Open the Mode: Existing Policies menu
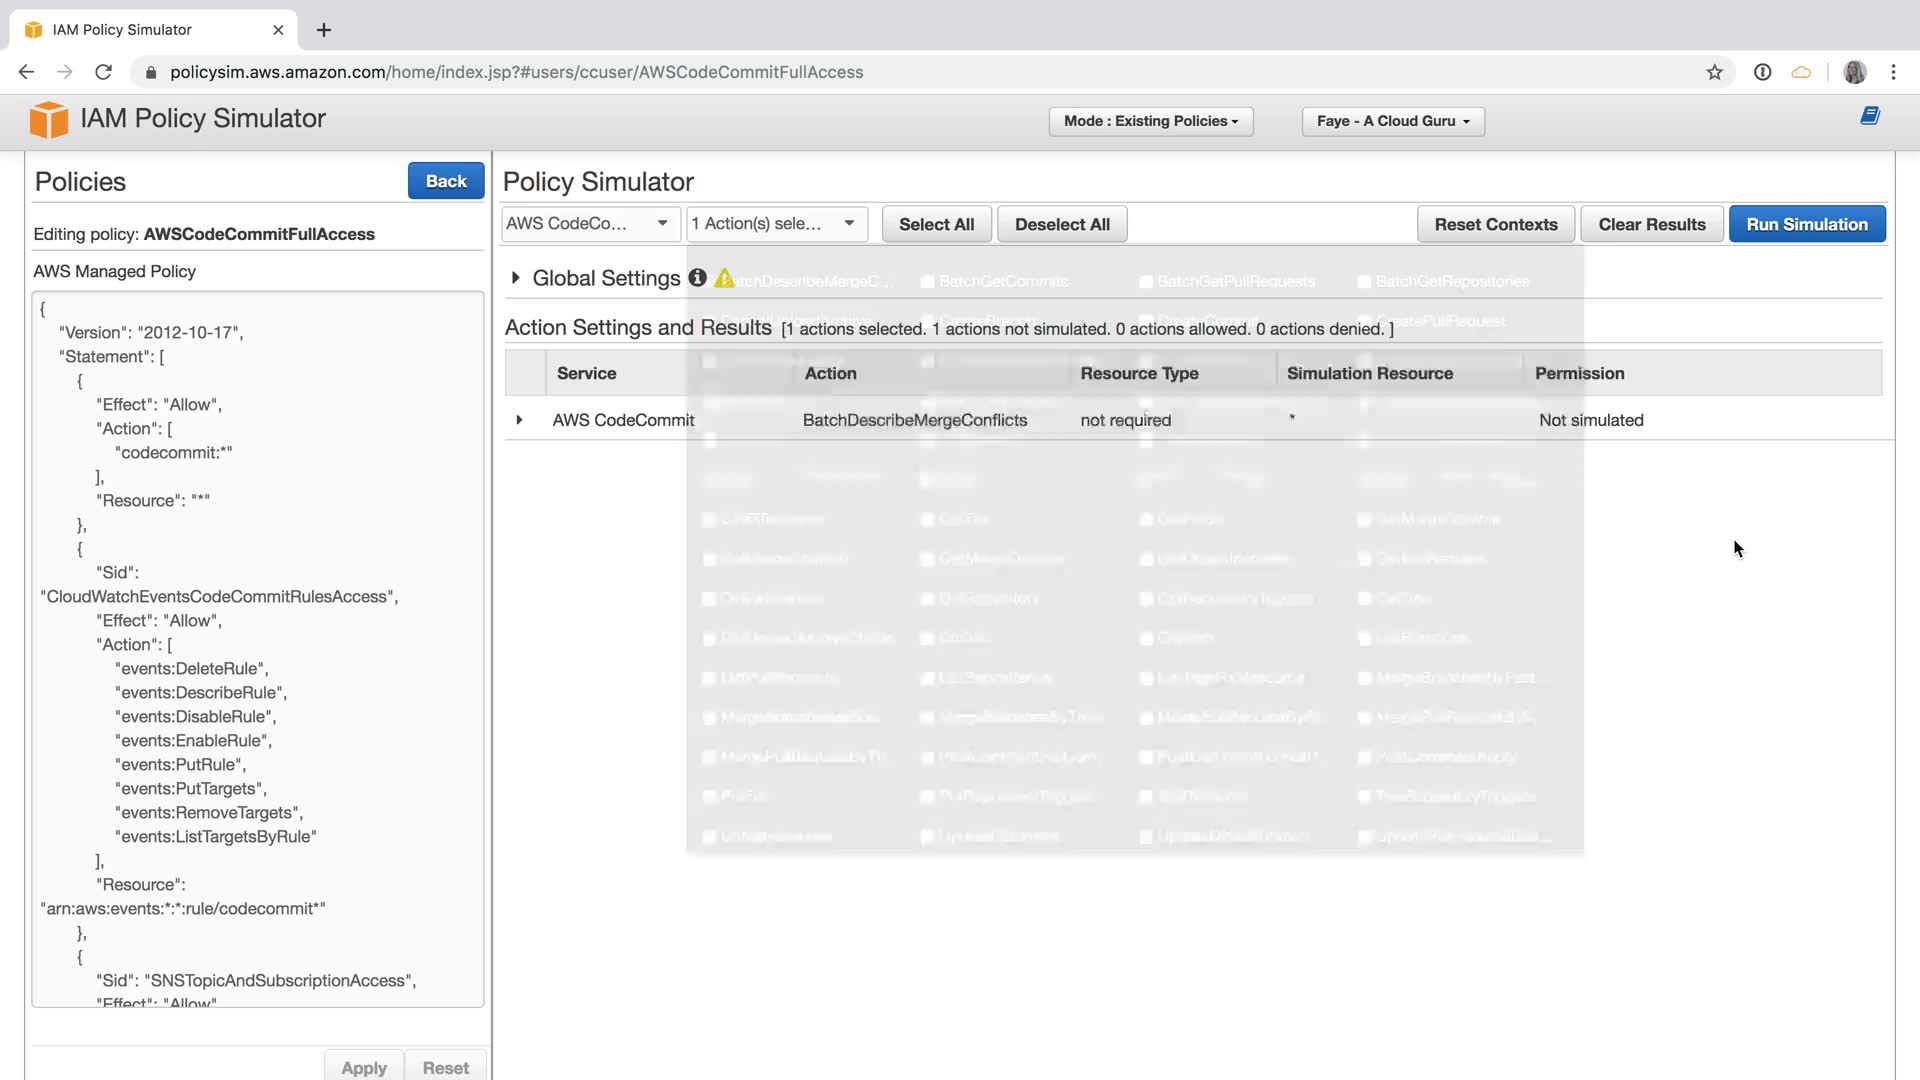This screenshot has height=1080, width=1920. tap(1150, 121)
